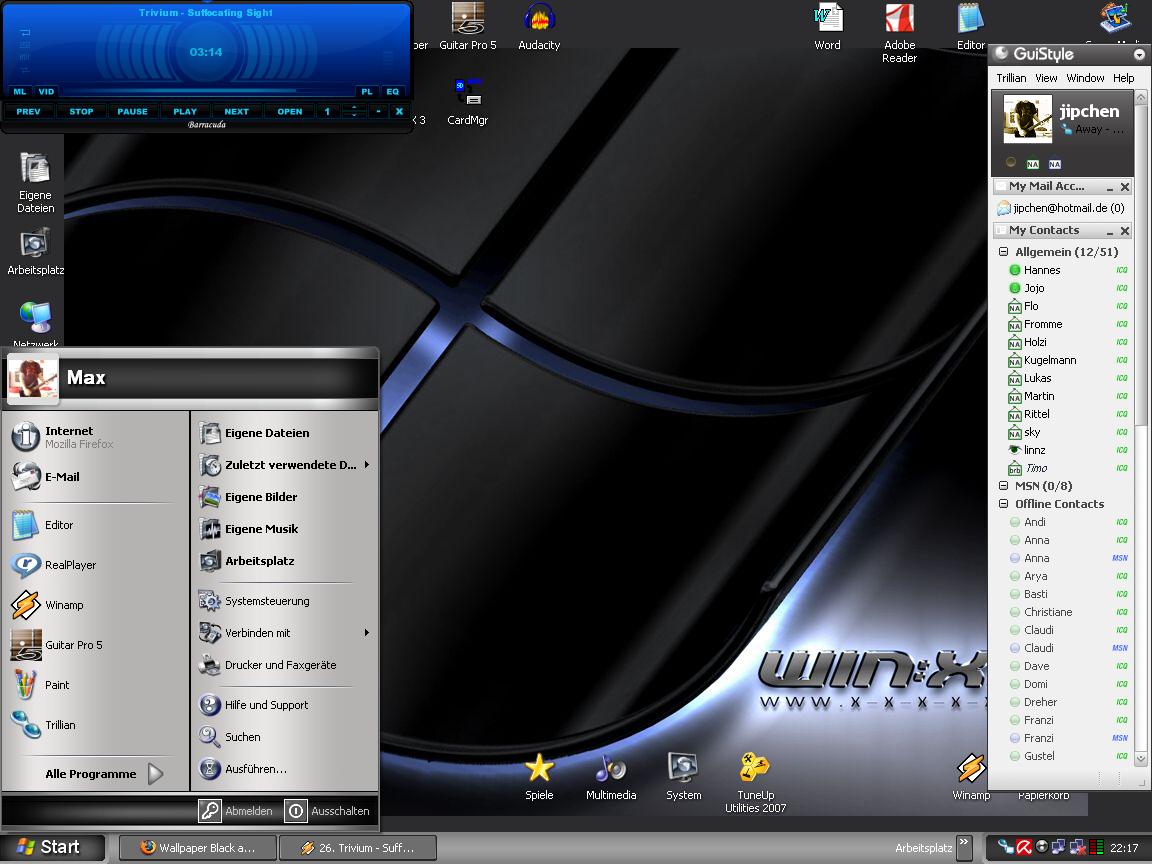Viewport: 1152px width, 864px height.
Task: Open Adobe Reader desktop shortcut
Action: [x=899, y=32]
